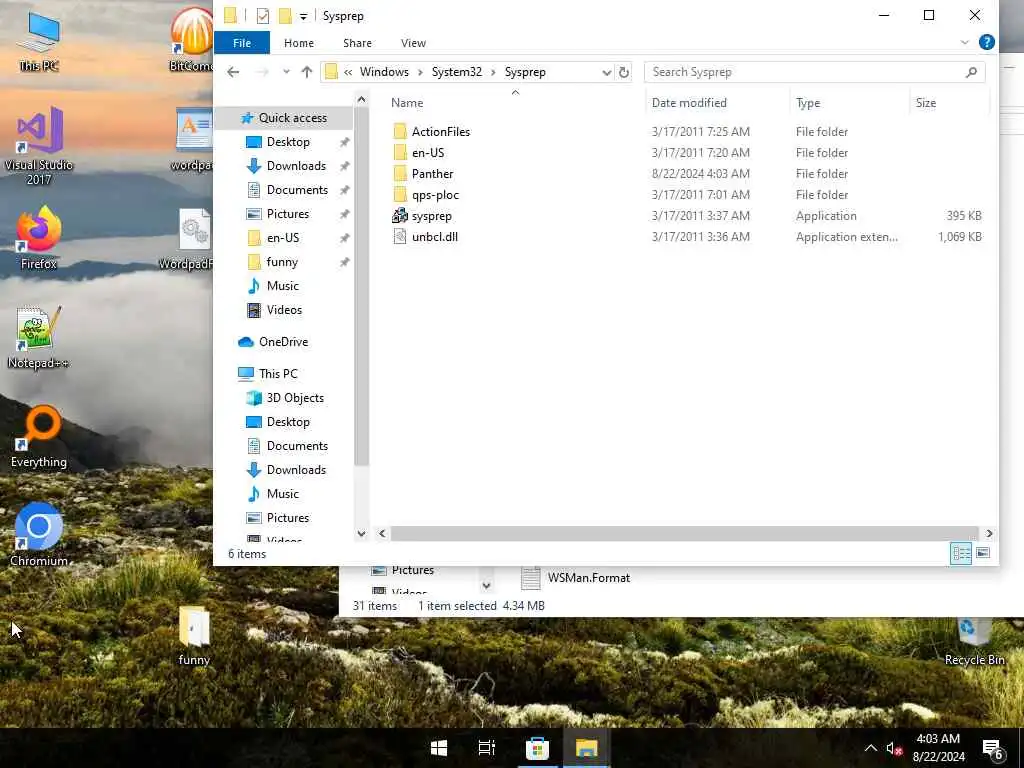1024x768 pixels.
Task: Open recent locations dropdown arrow
Action: coord(286,72)
